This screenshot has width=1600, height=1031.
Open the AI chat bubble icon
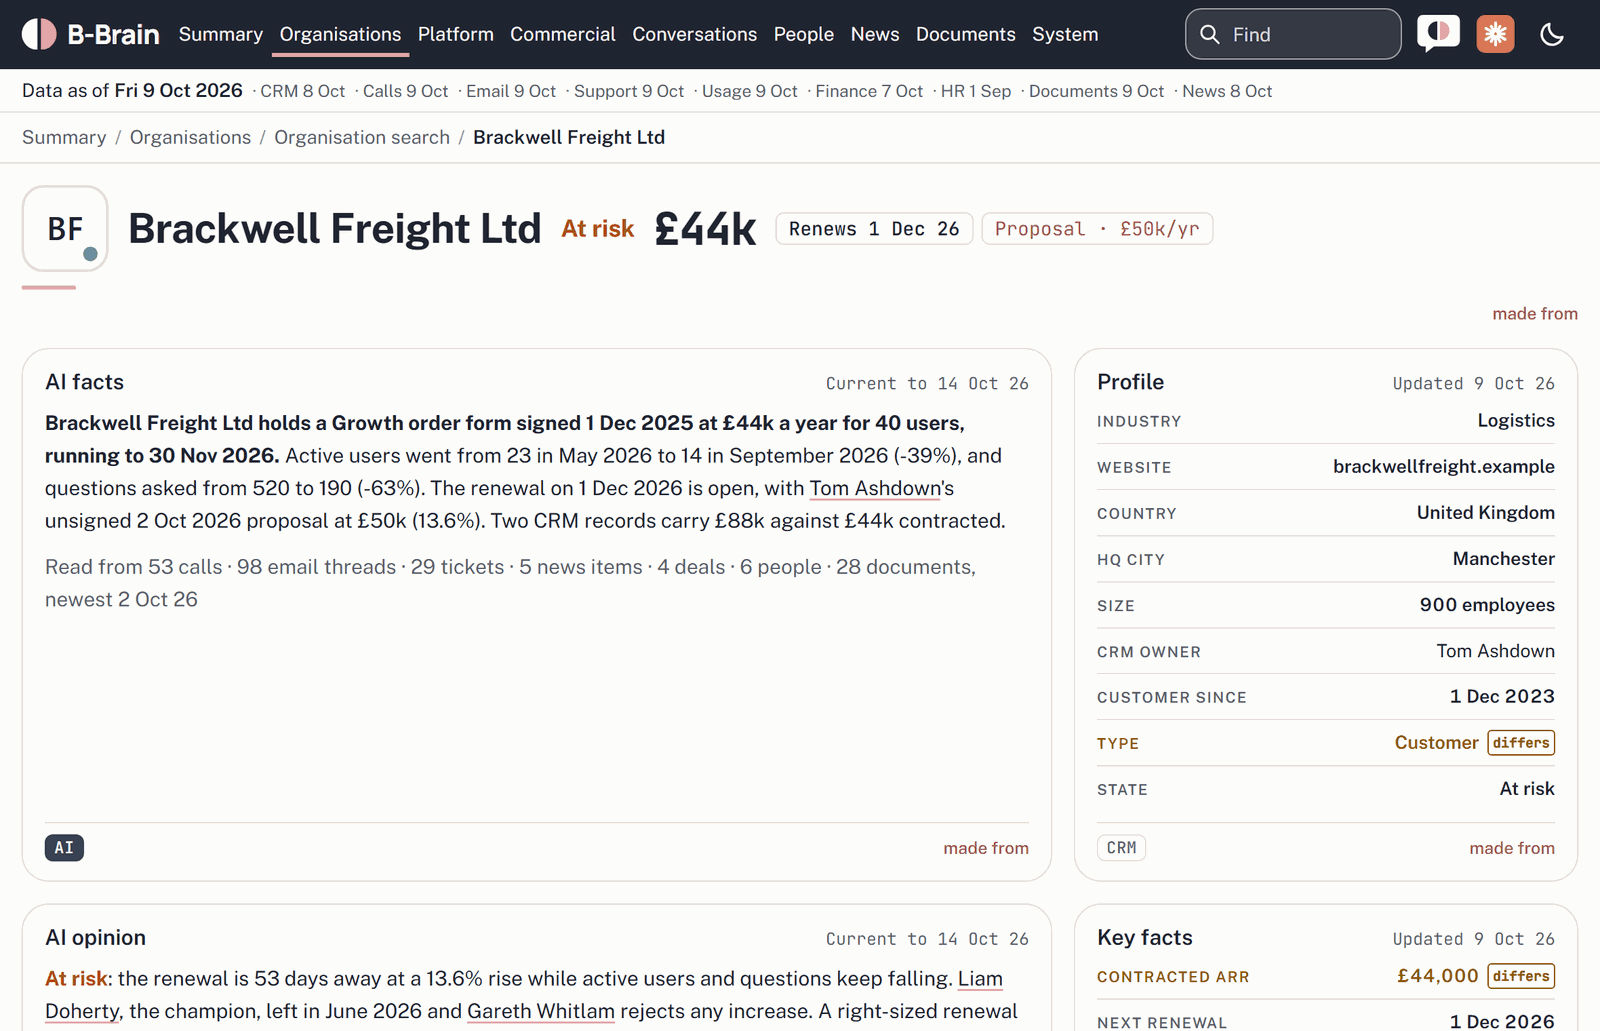[x=1438, y=34]
